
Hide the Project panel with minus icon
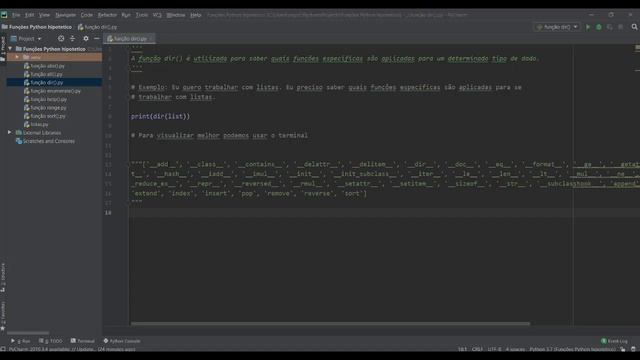coord(97,38)
